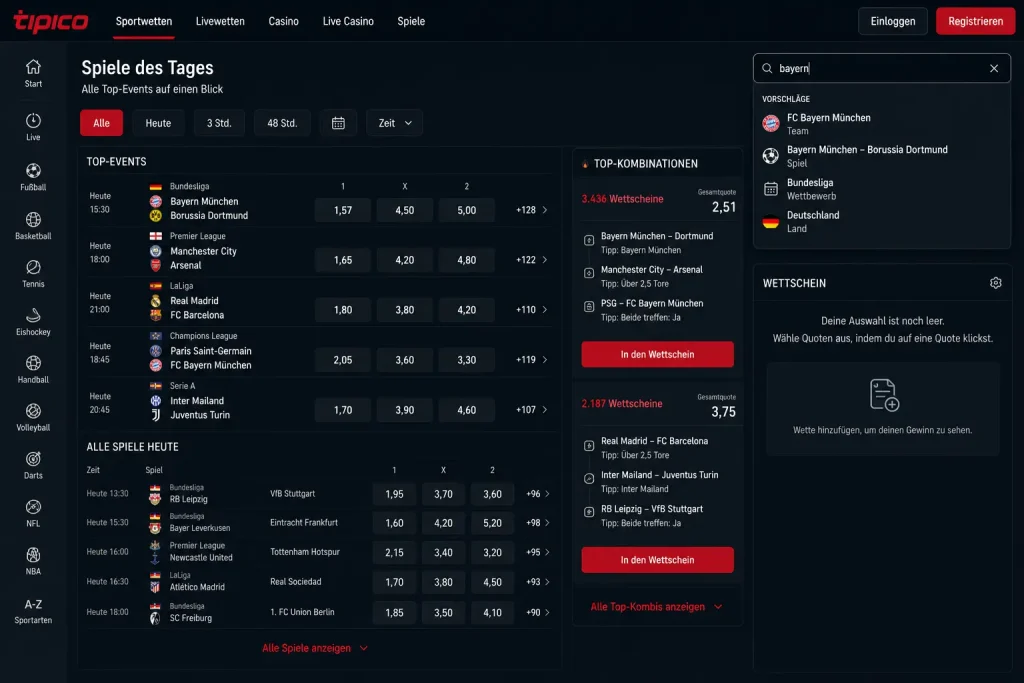This screenshot has height=683, width=1024.
Task: Click the Deutschland flag icon in suggestions
Action: click(x=771, y=222)
